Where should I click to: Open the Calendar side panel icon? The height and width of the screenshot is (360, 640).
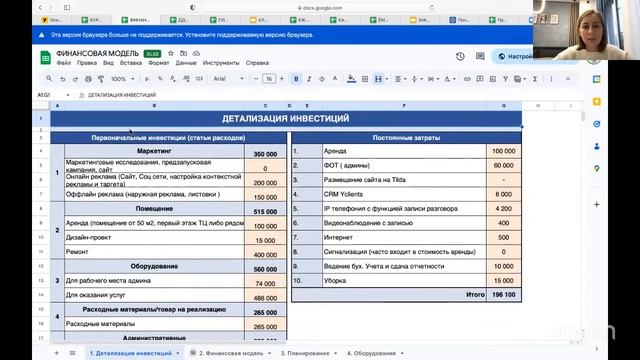[596, 79]
